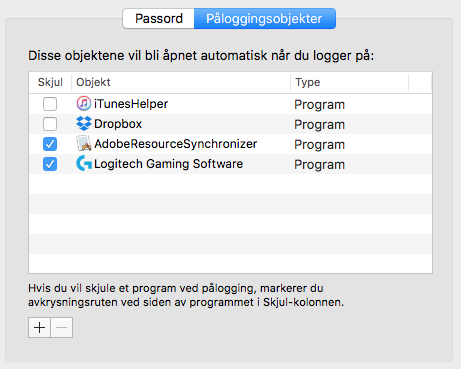Select the iTunesHelper app icon
Screen dimensions: 461x369
click(84, 104)
